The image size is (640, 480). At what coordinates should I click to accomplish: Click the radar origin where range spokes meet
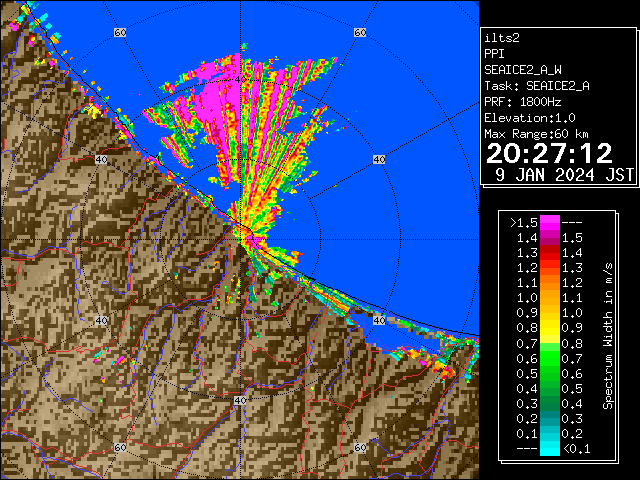click(x=241, y=240)
